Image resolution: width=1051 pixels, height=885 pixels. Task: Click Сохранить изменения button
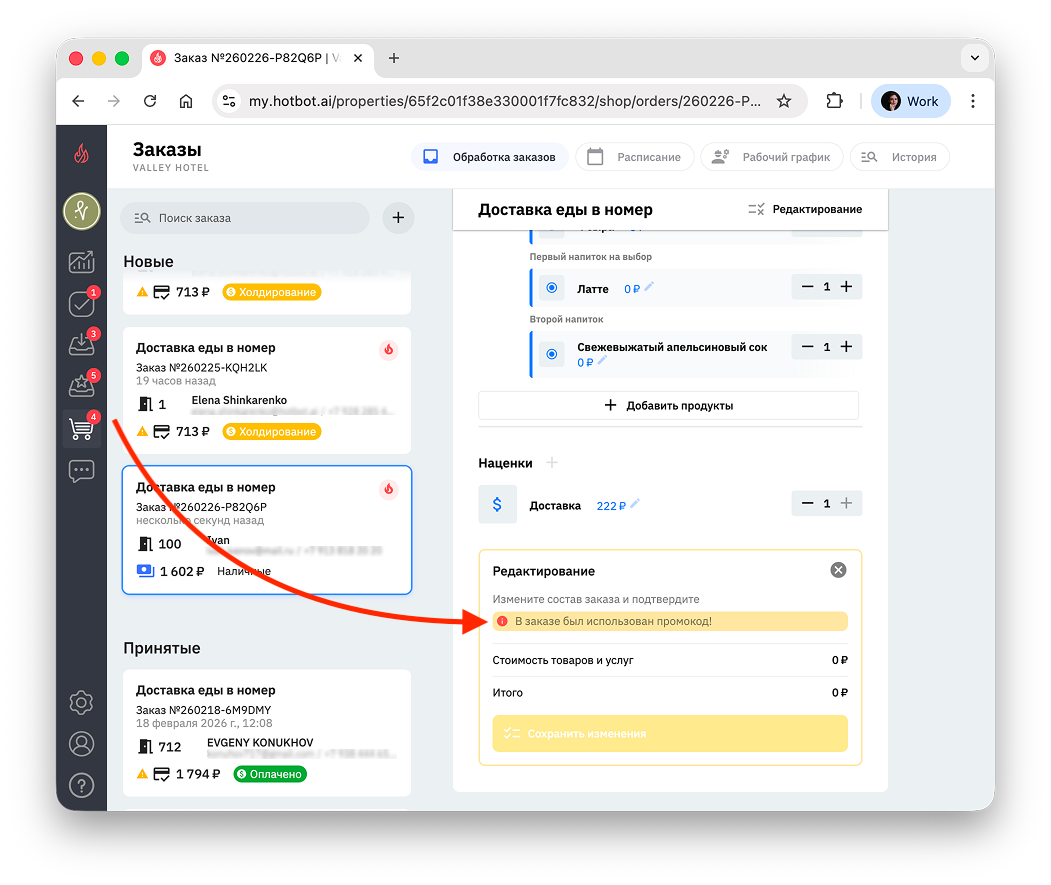(670, 733)
